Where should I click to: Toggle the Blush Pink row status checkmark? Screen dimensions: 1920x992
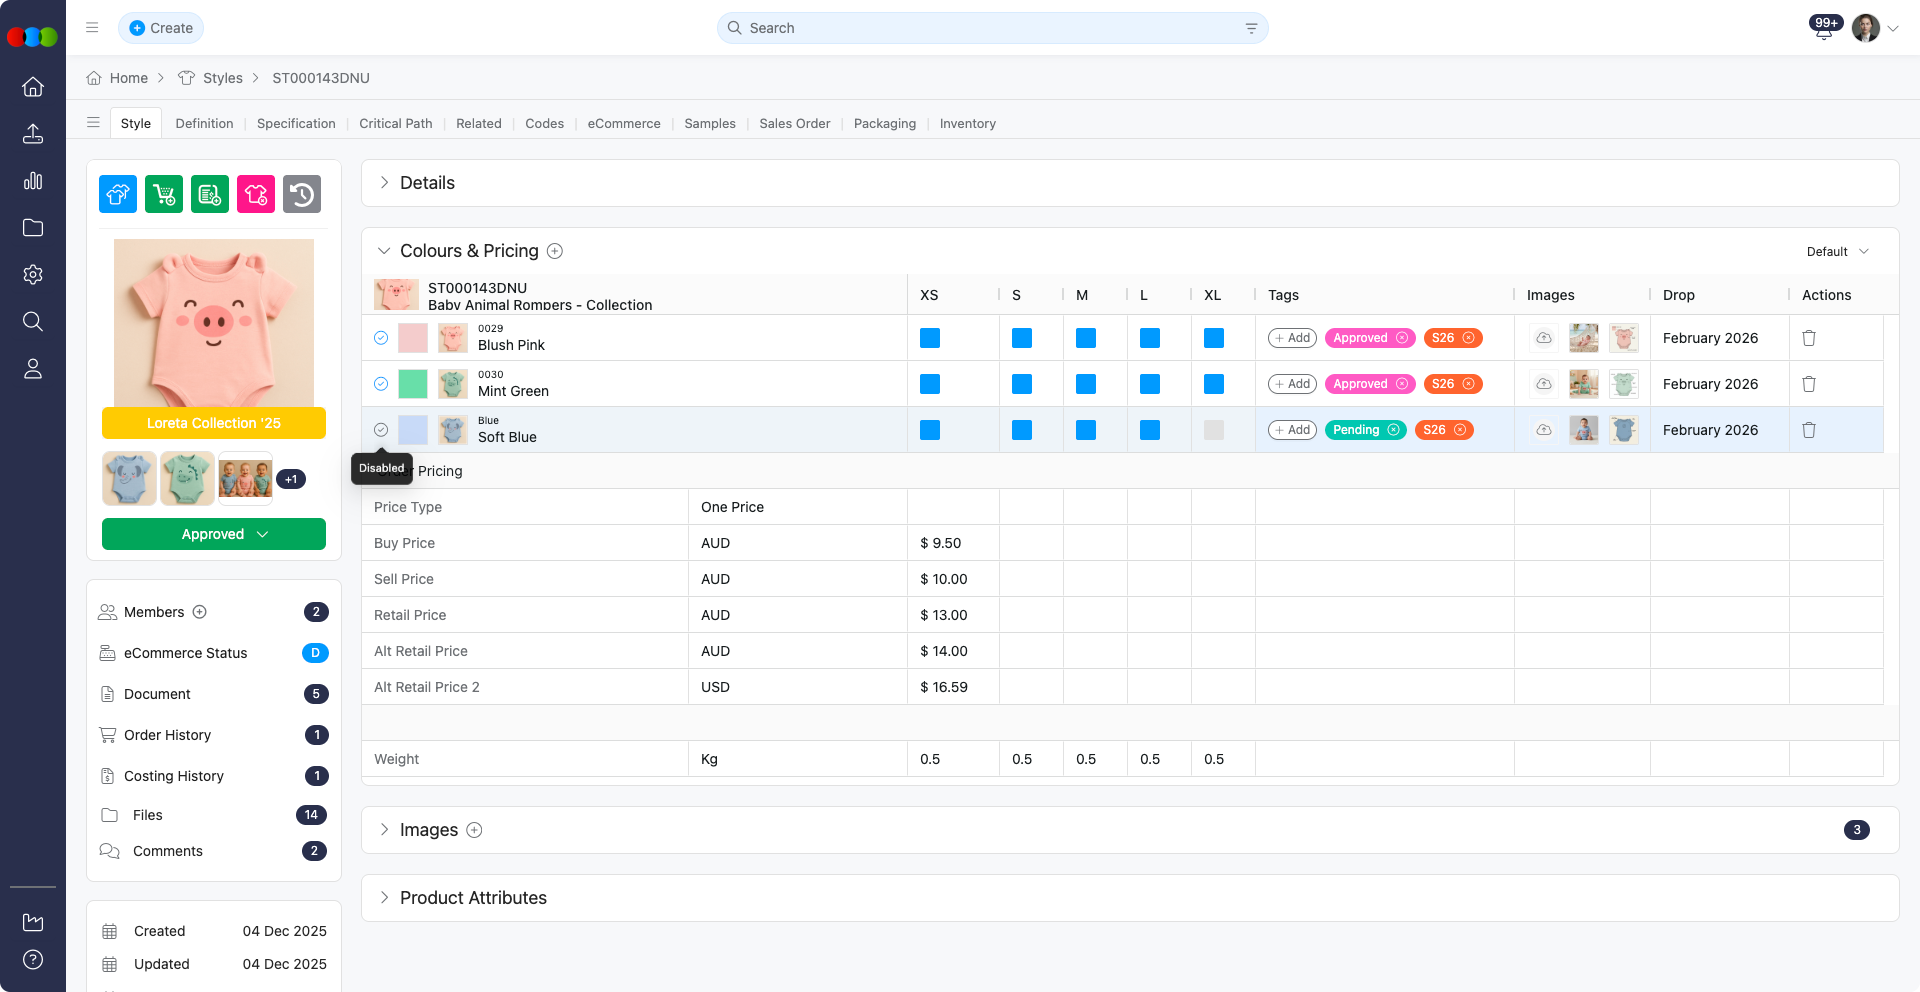tap(381, 338)
